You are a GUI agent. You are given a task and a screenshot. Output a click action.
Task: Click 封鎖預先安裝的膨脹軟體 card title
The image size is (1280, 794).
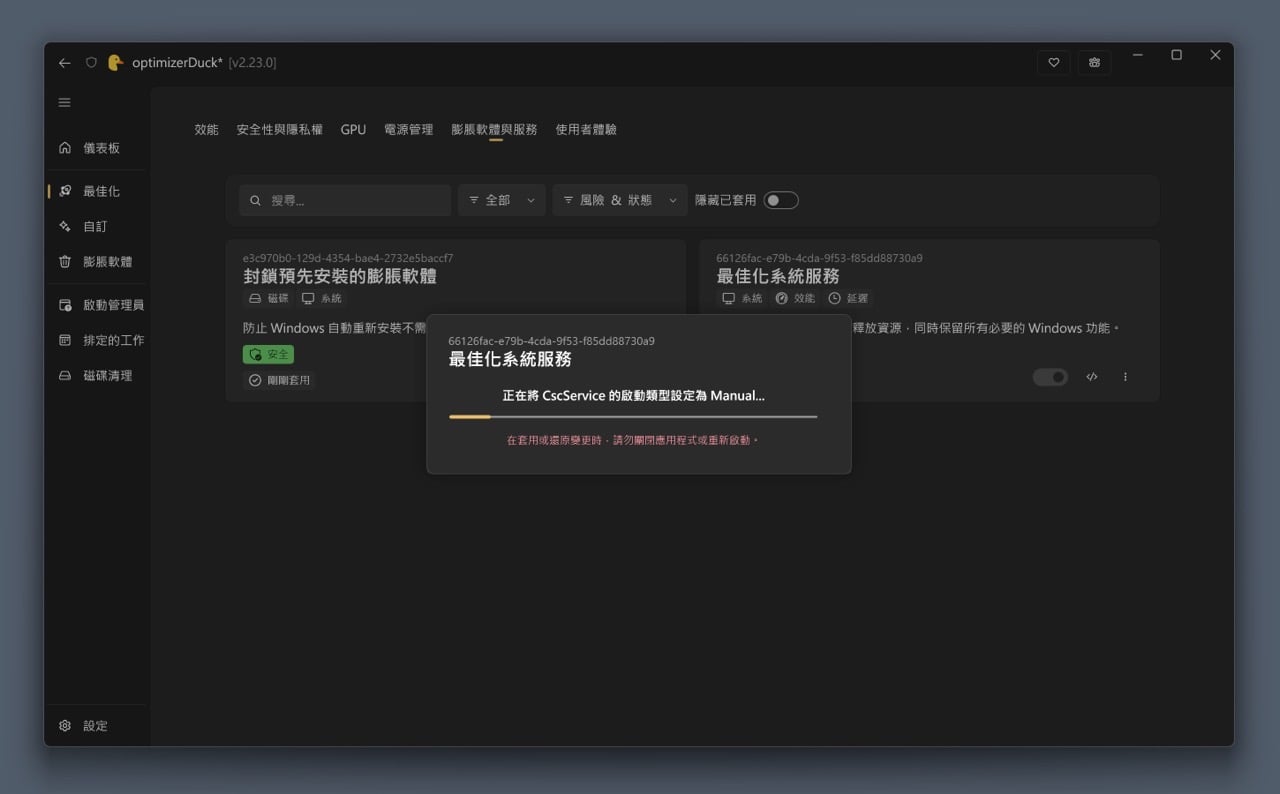click(x=340, y=276)
